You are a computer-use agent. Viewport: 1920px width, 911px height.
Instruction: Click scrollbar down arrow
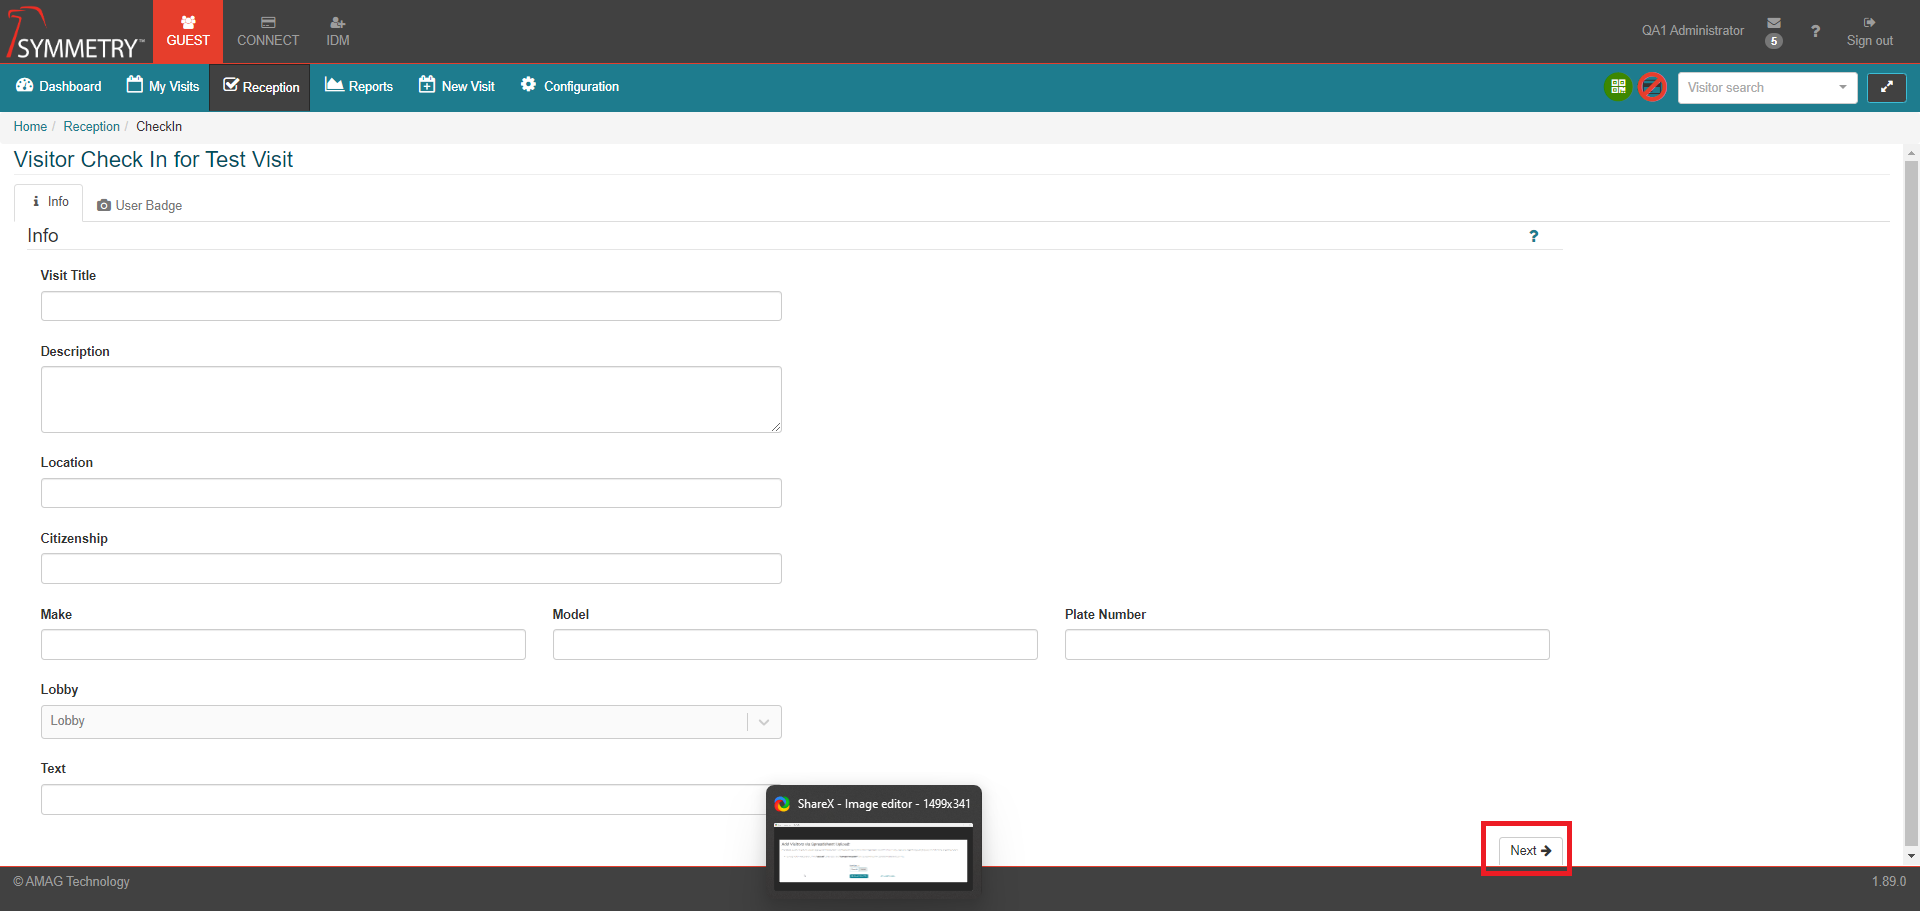[1911, 856]
